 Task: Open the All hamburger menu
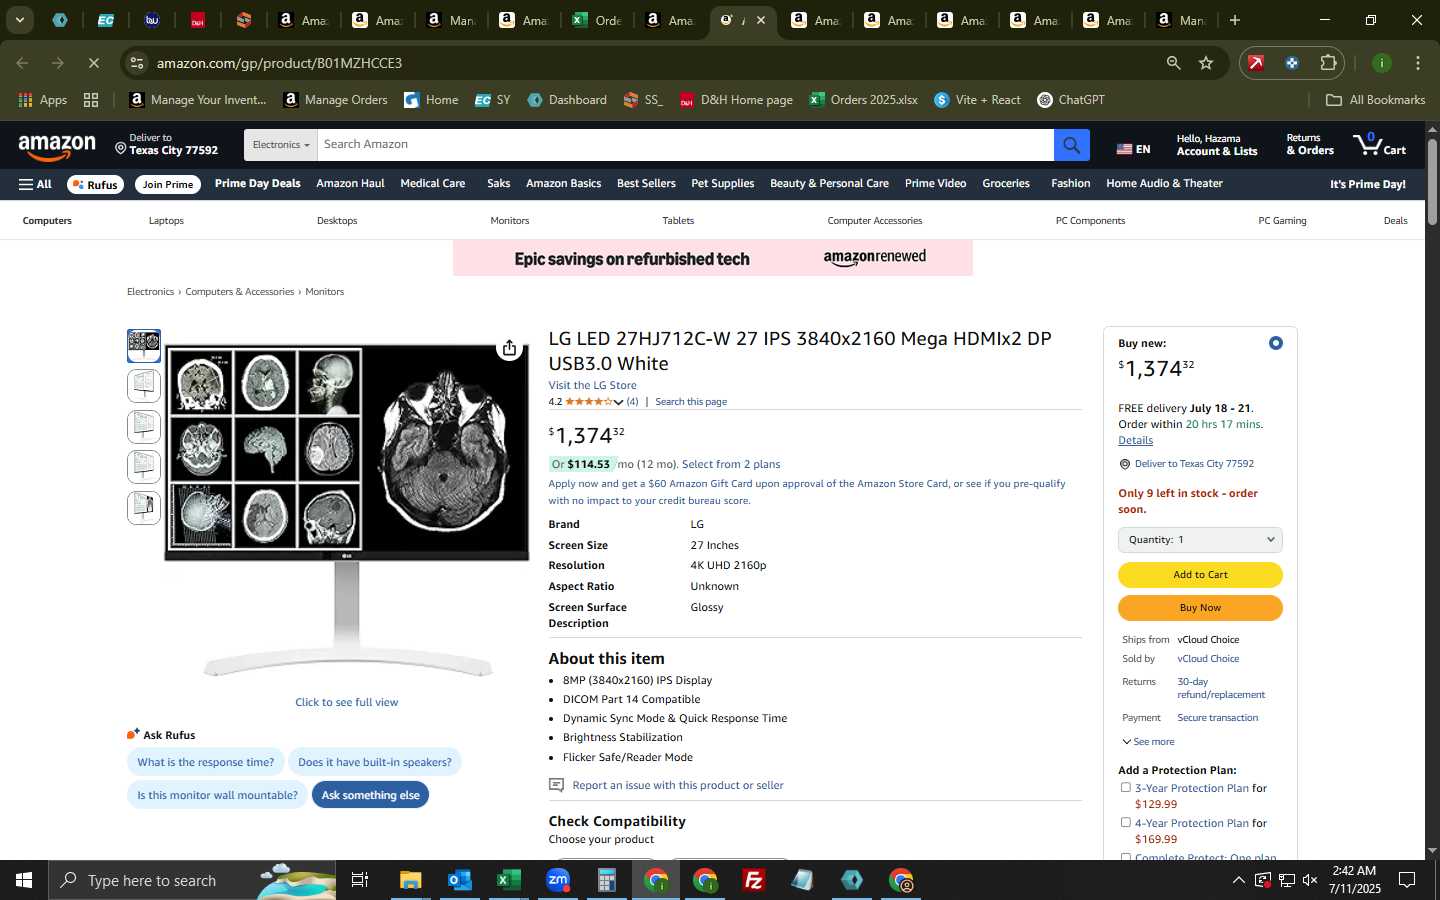point(35,184)
